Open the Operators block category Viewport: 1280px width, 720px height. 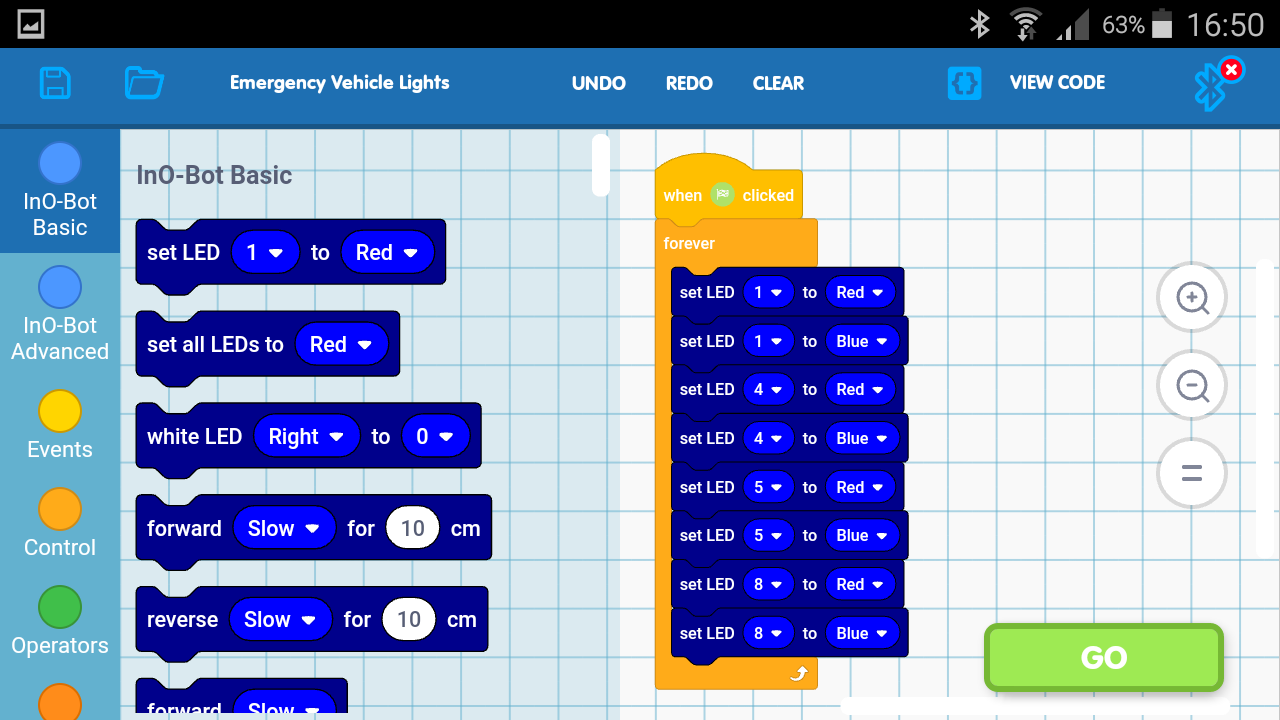tap(60, 621)
